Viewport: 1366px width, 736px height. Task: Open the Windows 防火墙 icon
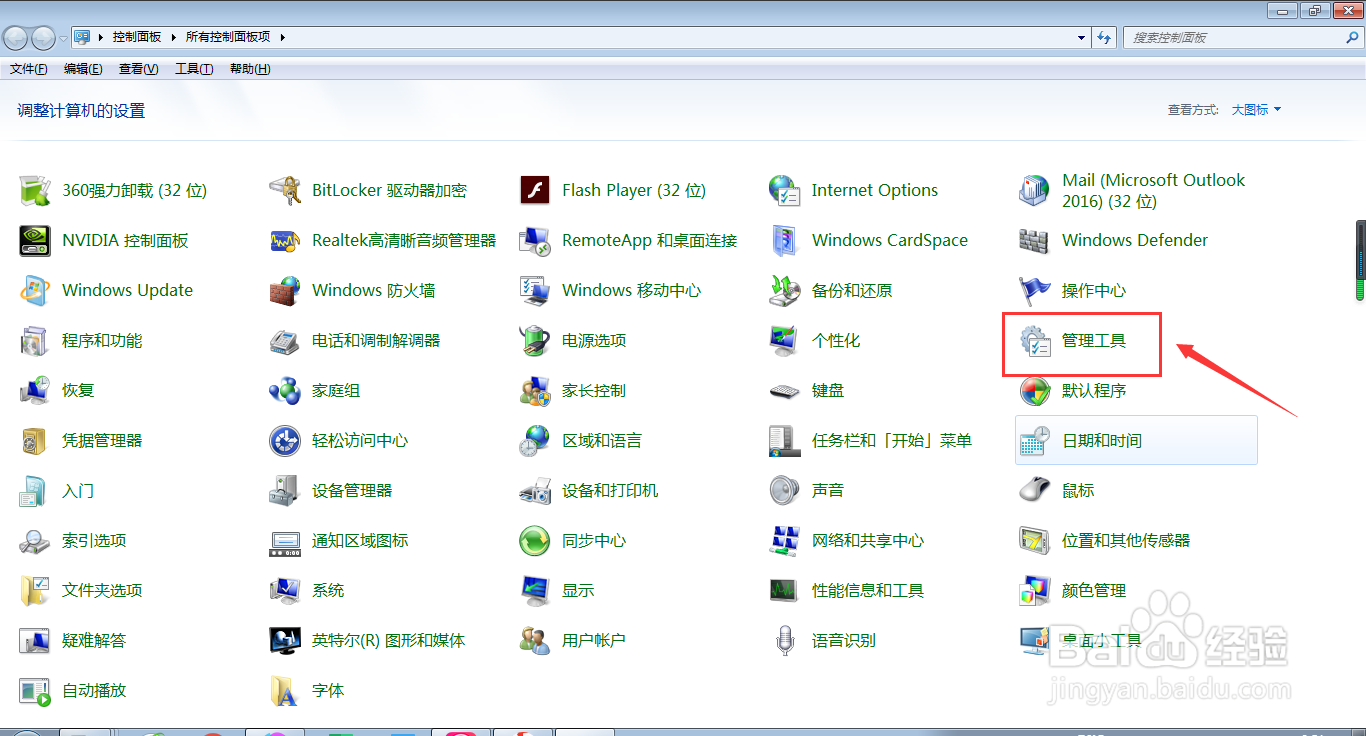click(285, 290)
